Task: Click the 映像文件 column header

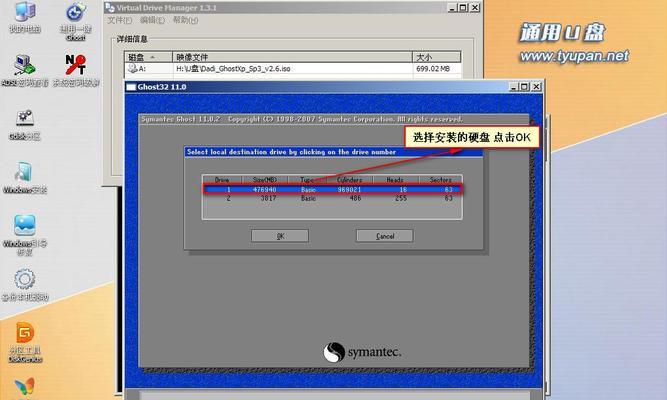Action: 292,57
